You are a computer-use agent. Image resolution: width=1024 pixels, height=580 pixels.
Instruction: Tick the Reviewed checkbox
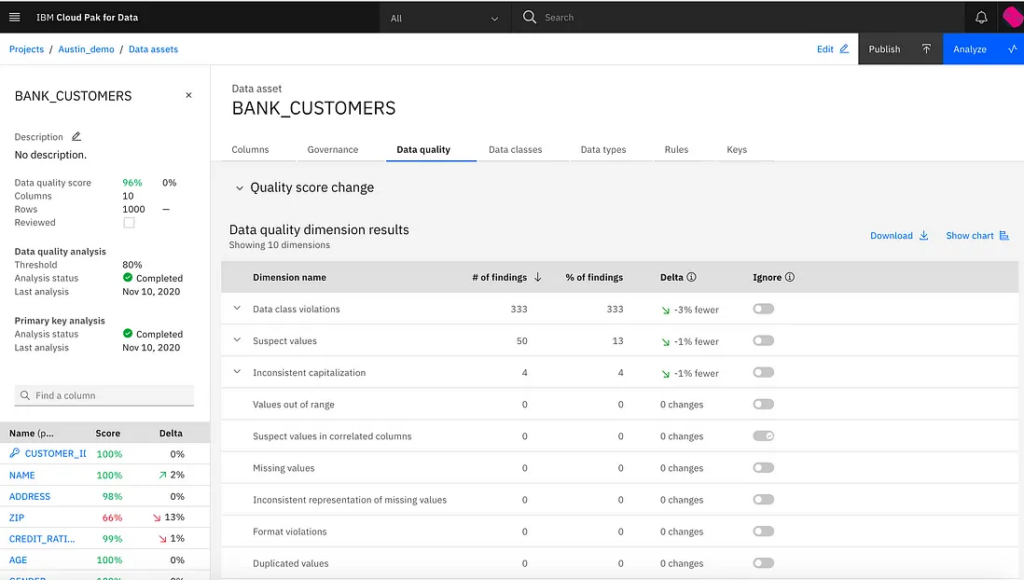[x=129, y=223]
